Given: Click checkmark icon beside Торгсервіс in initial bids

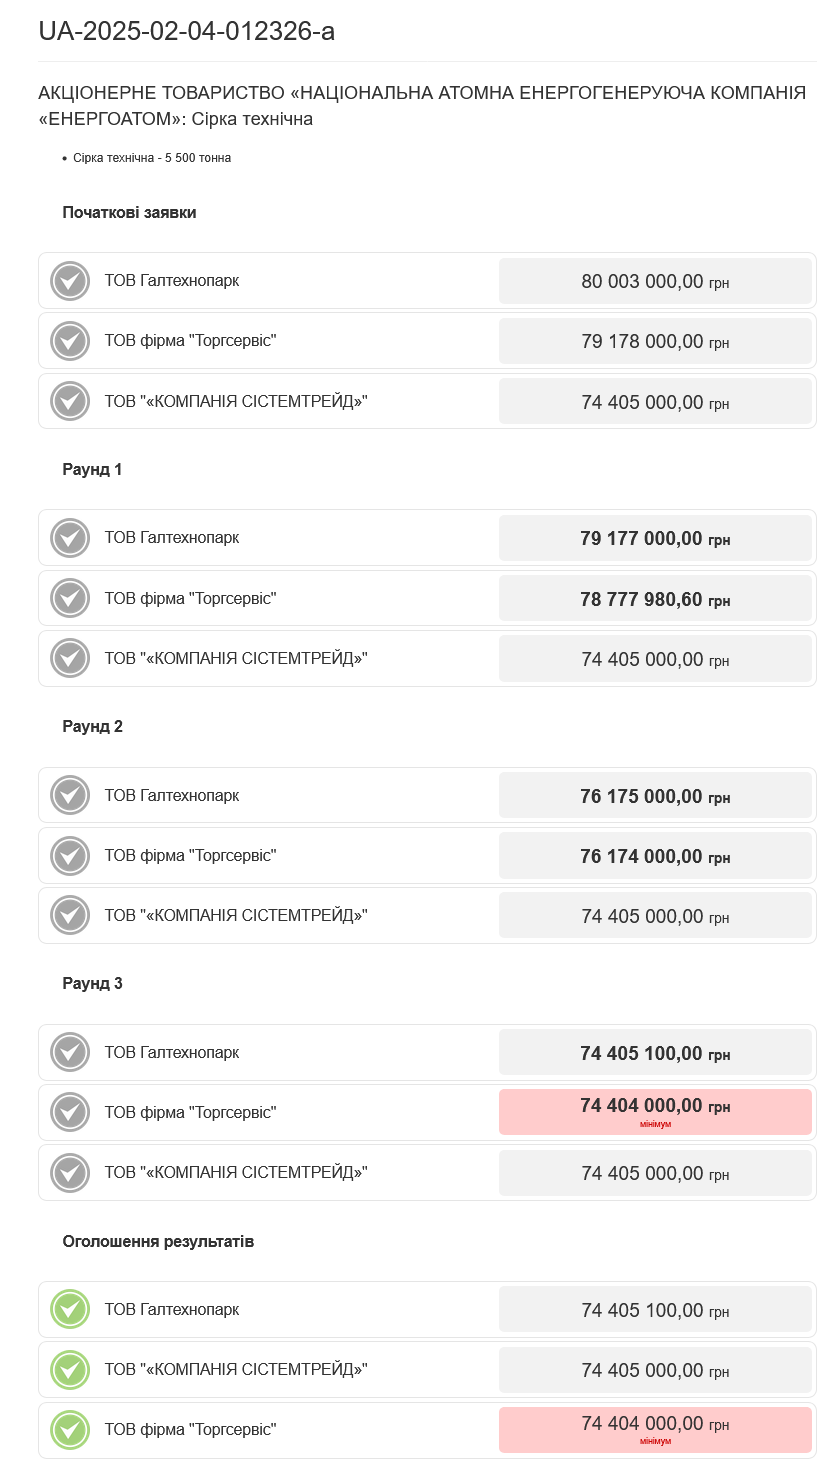Looking at the screenshot, I should 70,341.
